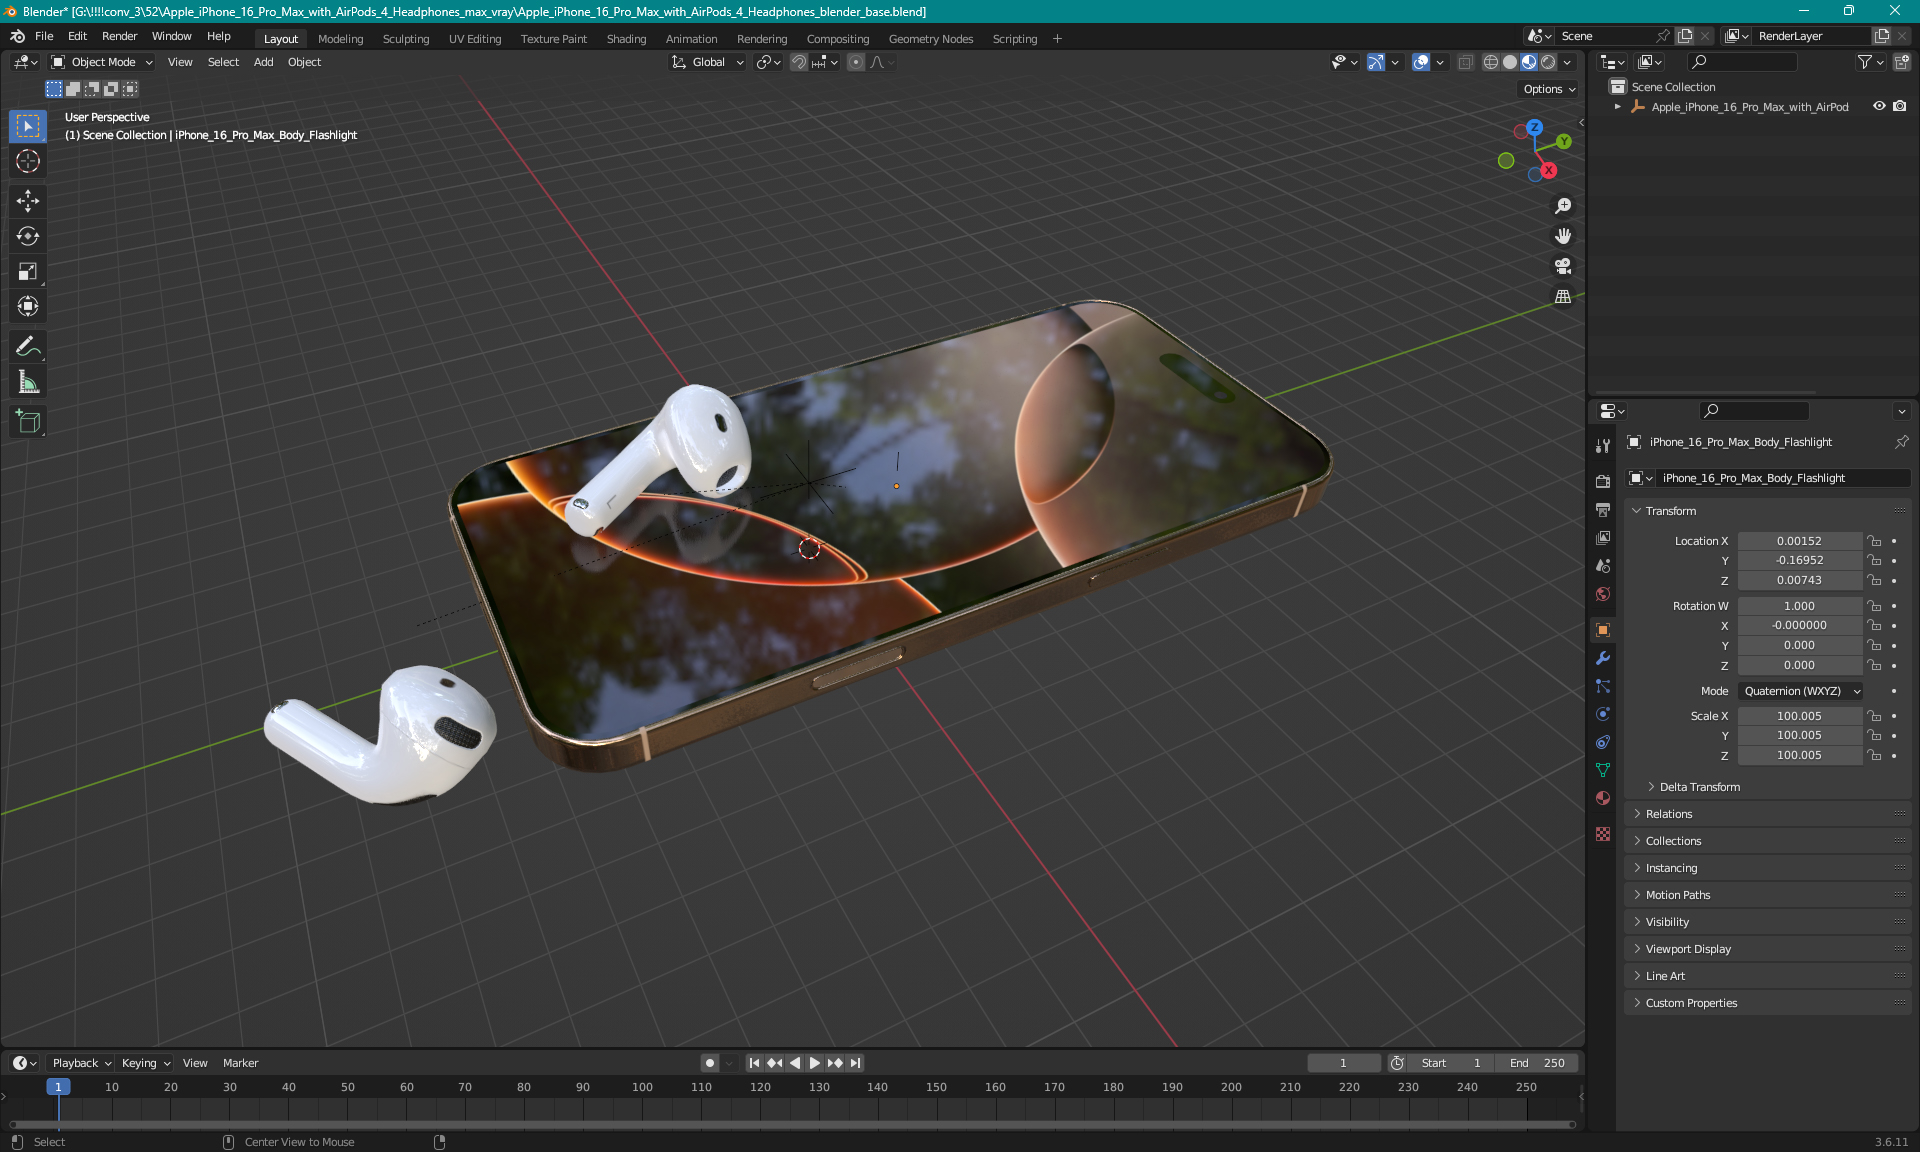Open the View Layer properties tab
Image resolution: width=1920 pixels, height=1152 pixels.
[1603, 537]
